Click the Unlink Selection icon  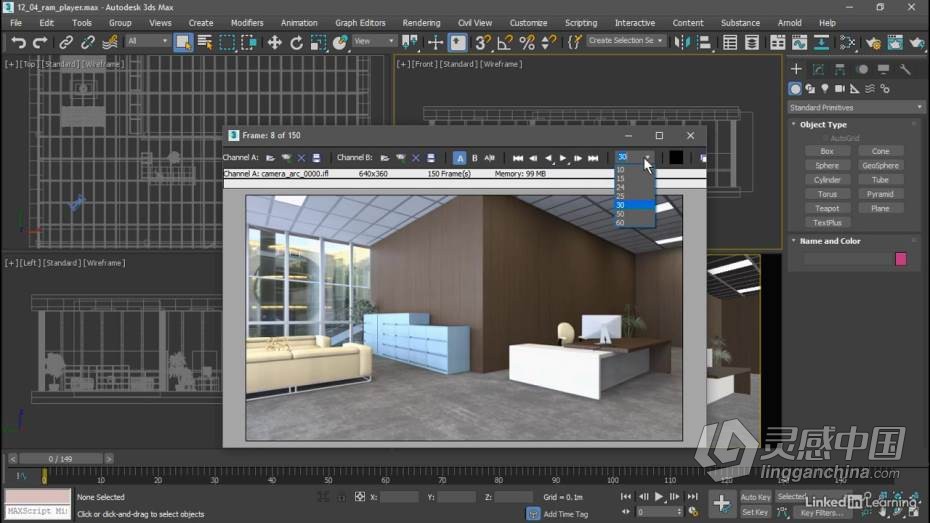[88, 42]
